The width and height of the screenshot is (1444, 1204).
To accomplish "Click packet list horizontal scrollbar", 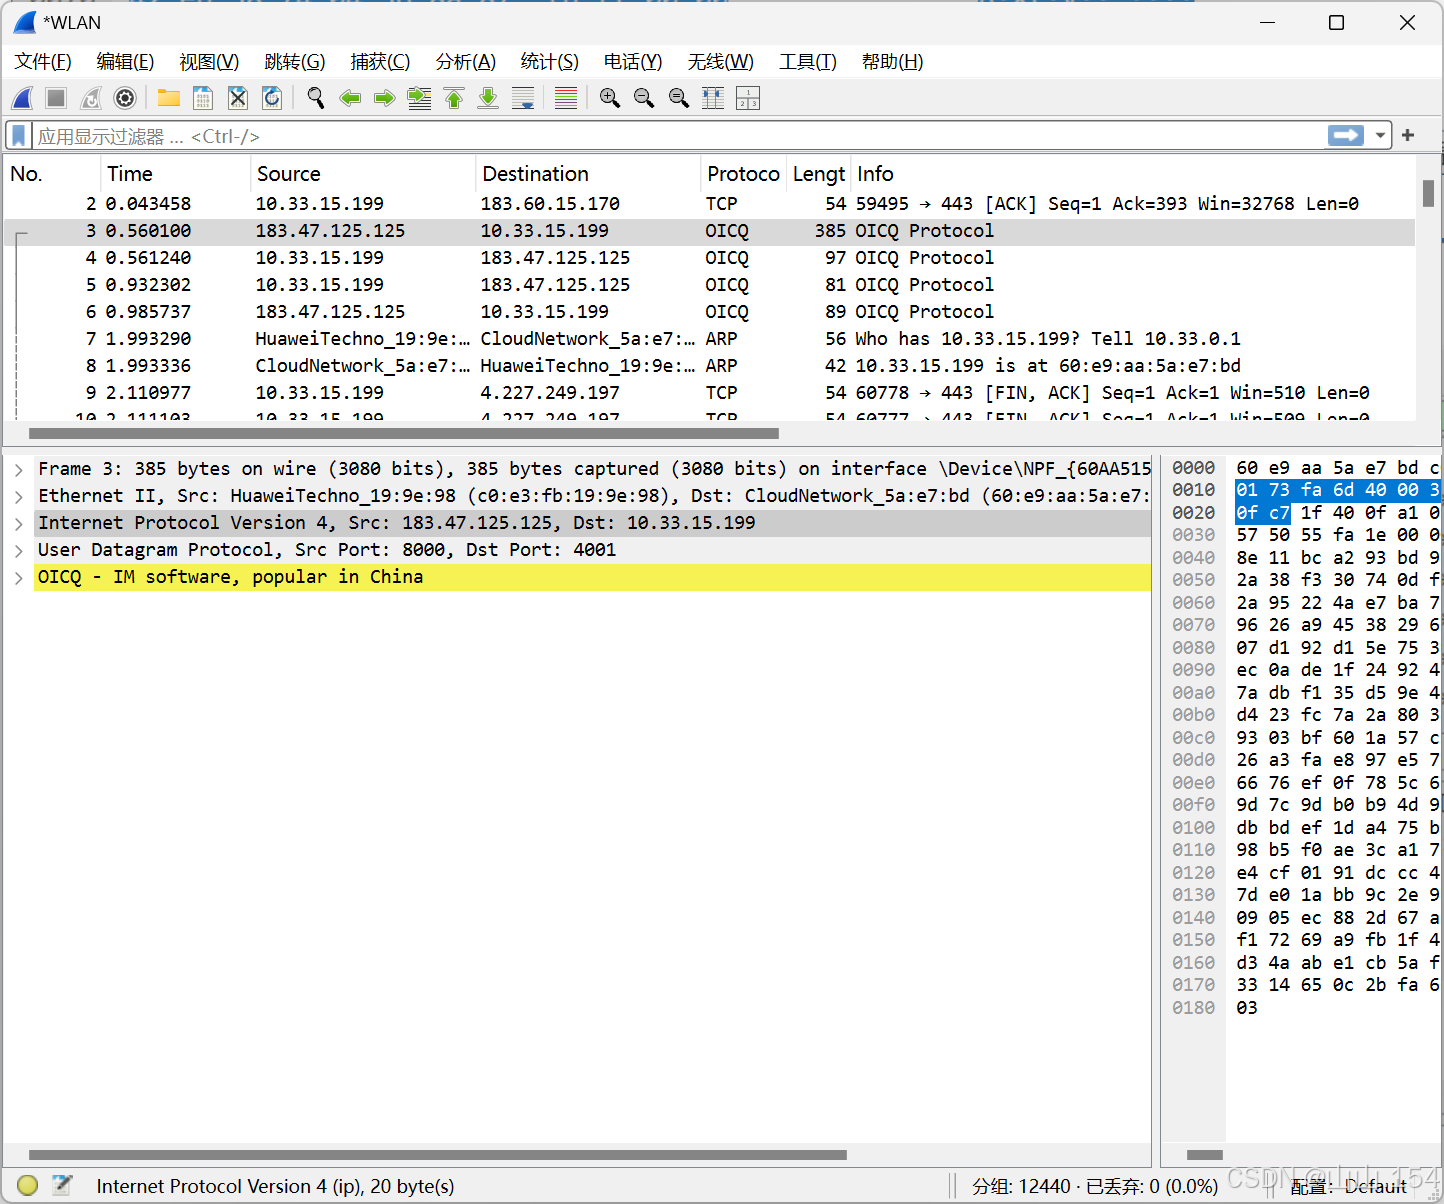I will (404, 434).
